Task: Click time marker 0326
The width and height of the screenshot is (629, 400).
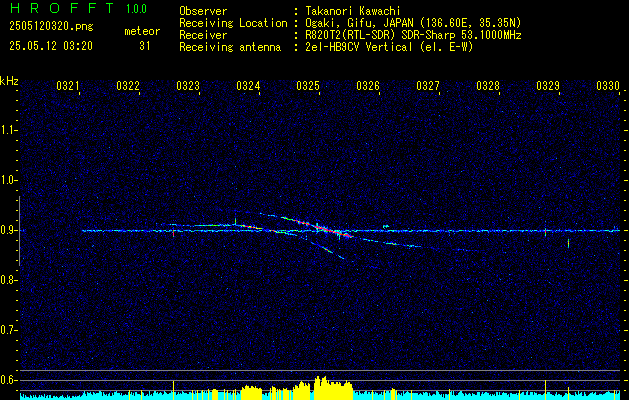Action: pyautogui.click(x=368, y=86)
